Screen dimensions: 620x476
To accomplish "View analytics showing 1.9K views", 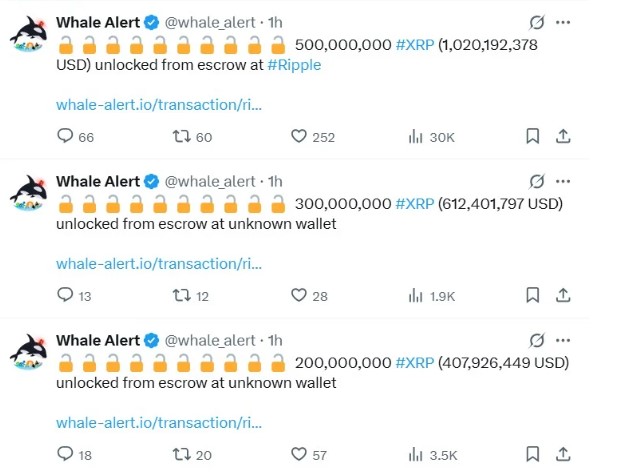I will coord(432,296).
